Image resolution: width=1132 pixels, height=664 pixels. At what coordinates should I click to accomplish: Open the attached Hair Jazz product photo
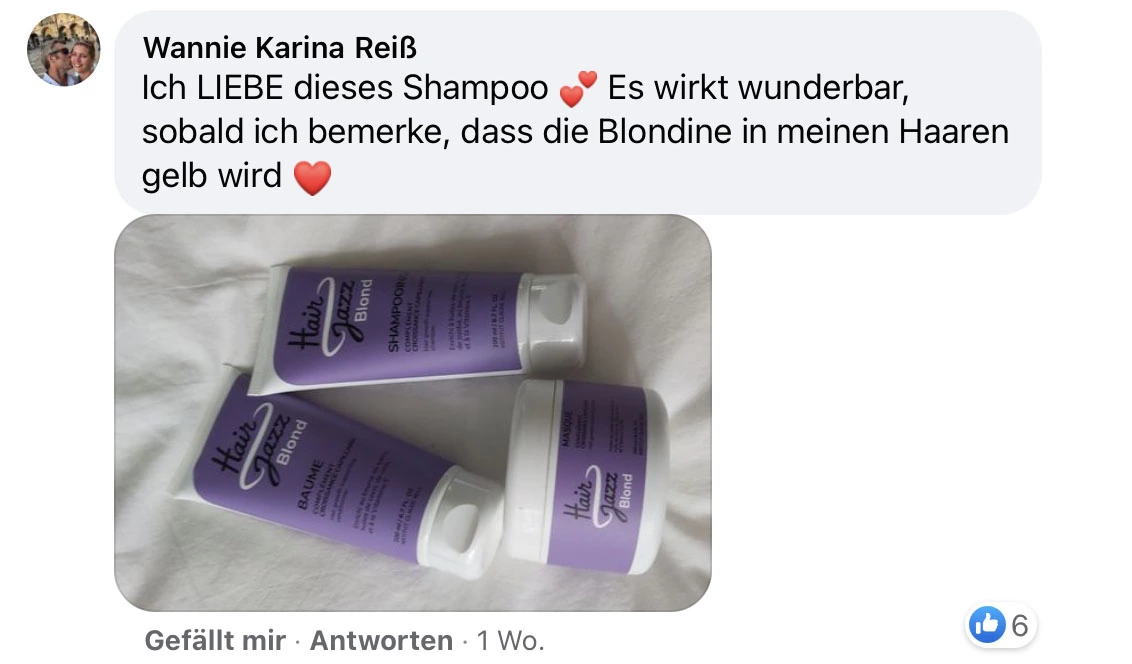pos(413,413)
